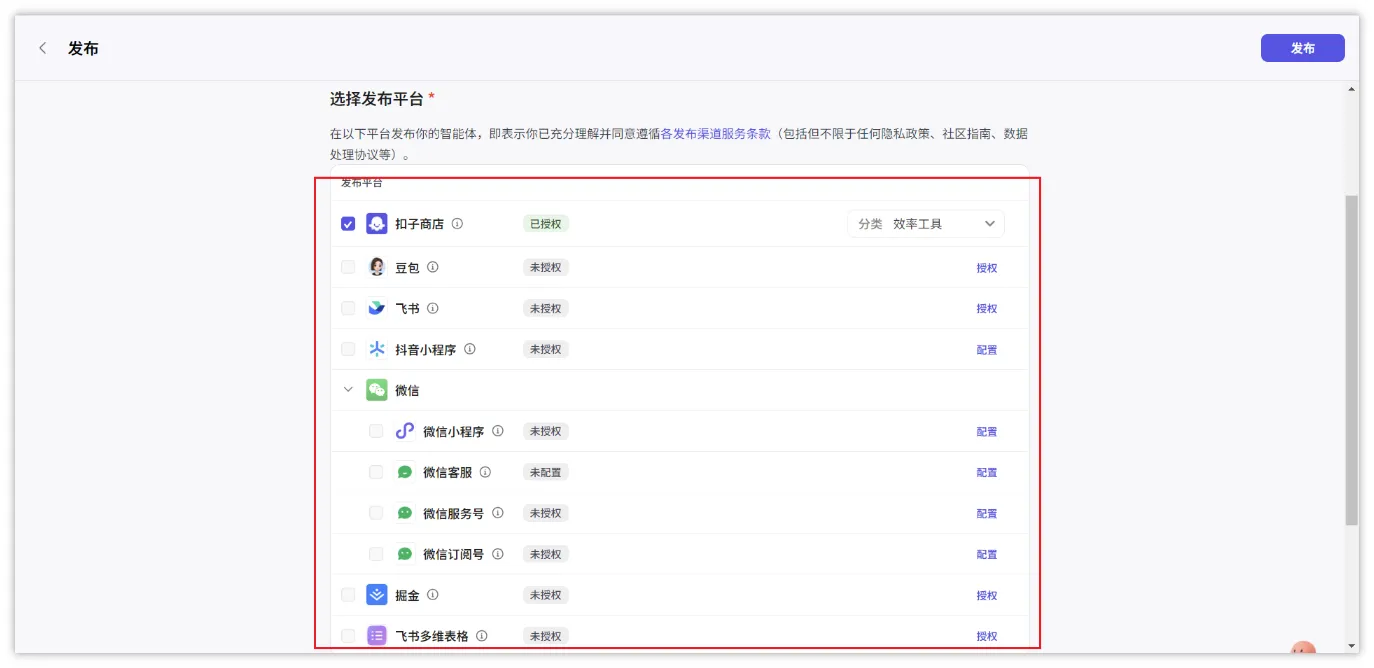The image size is (1374, 668).
Task: Open info icon beside 飞书
Action: 433,308
